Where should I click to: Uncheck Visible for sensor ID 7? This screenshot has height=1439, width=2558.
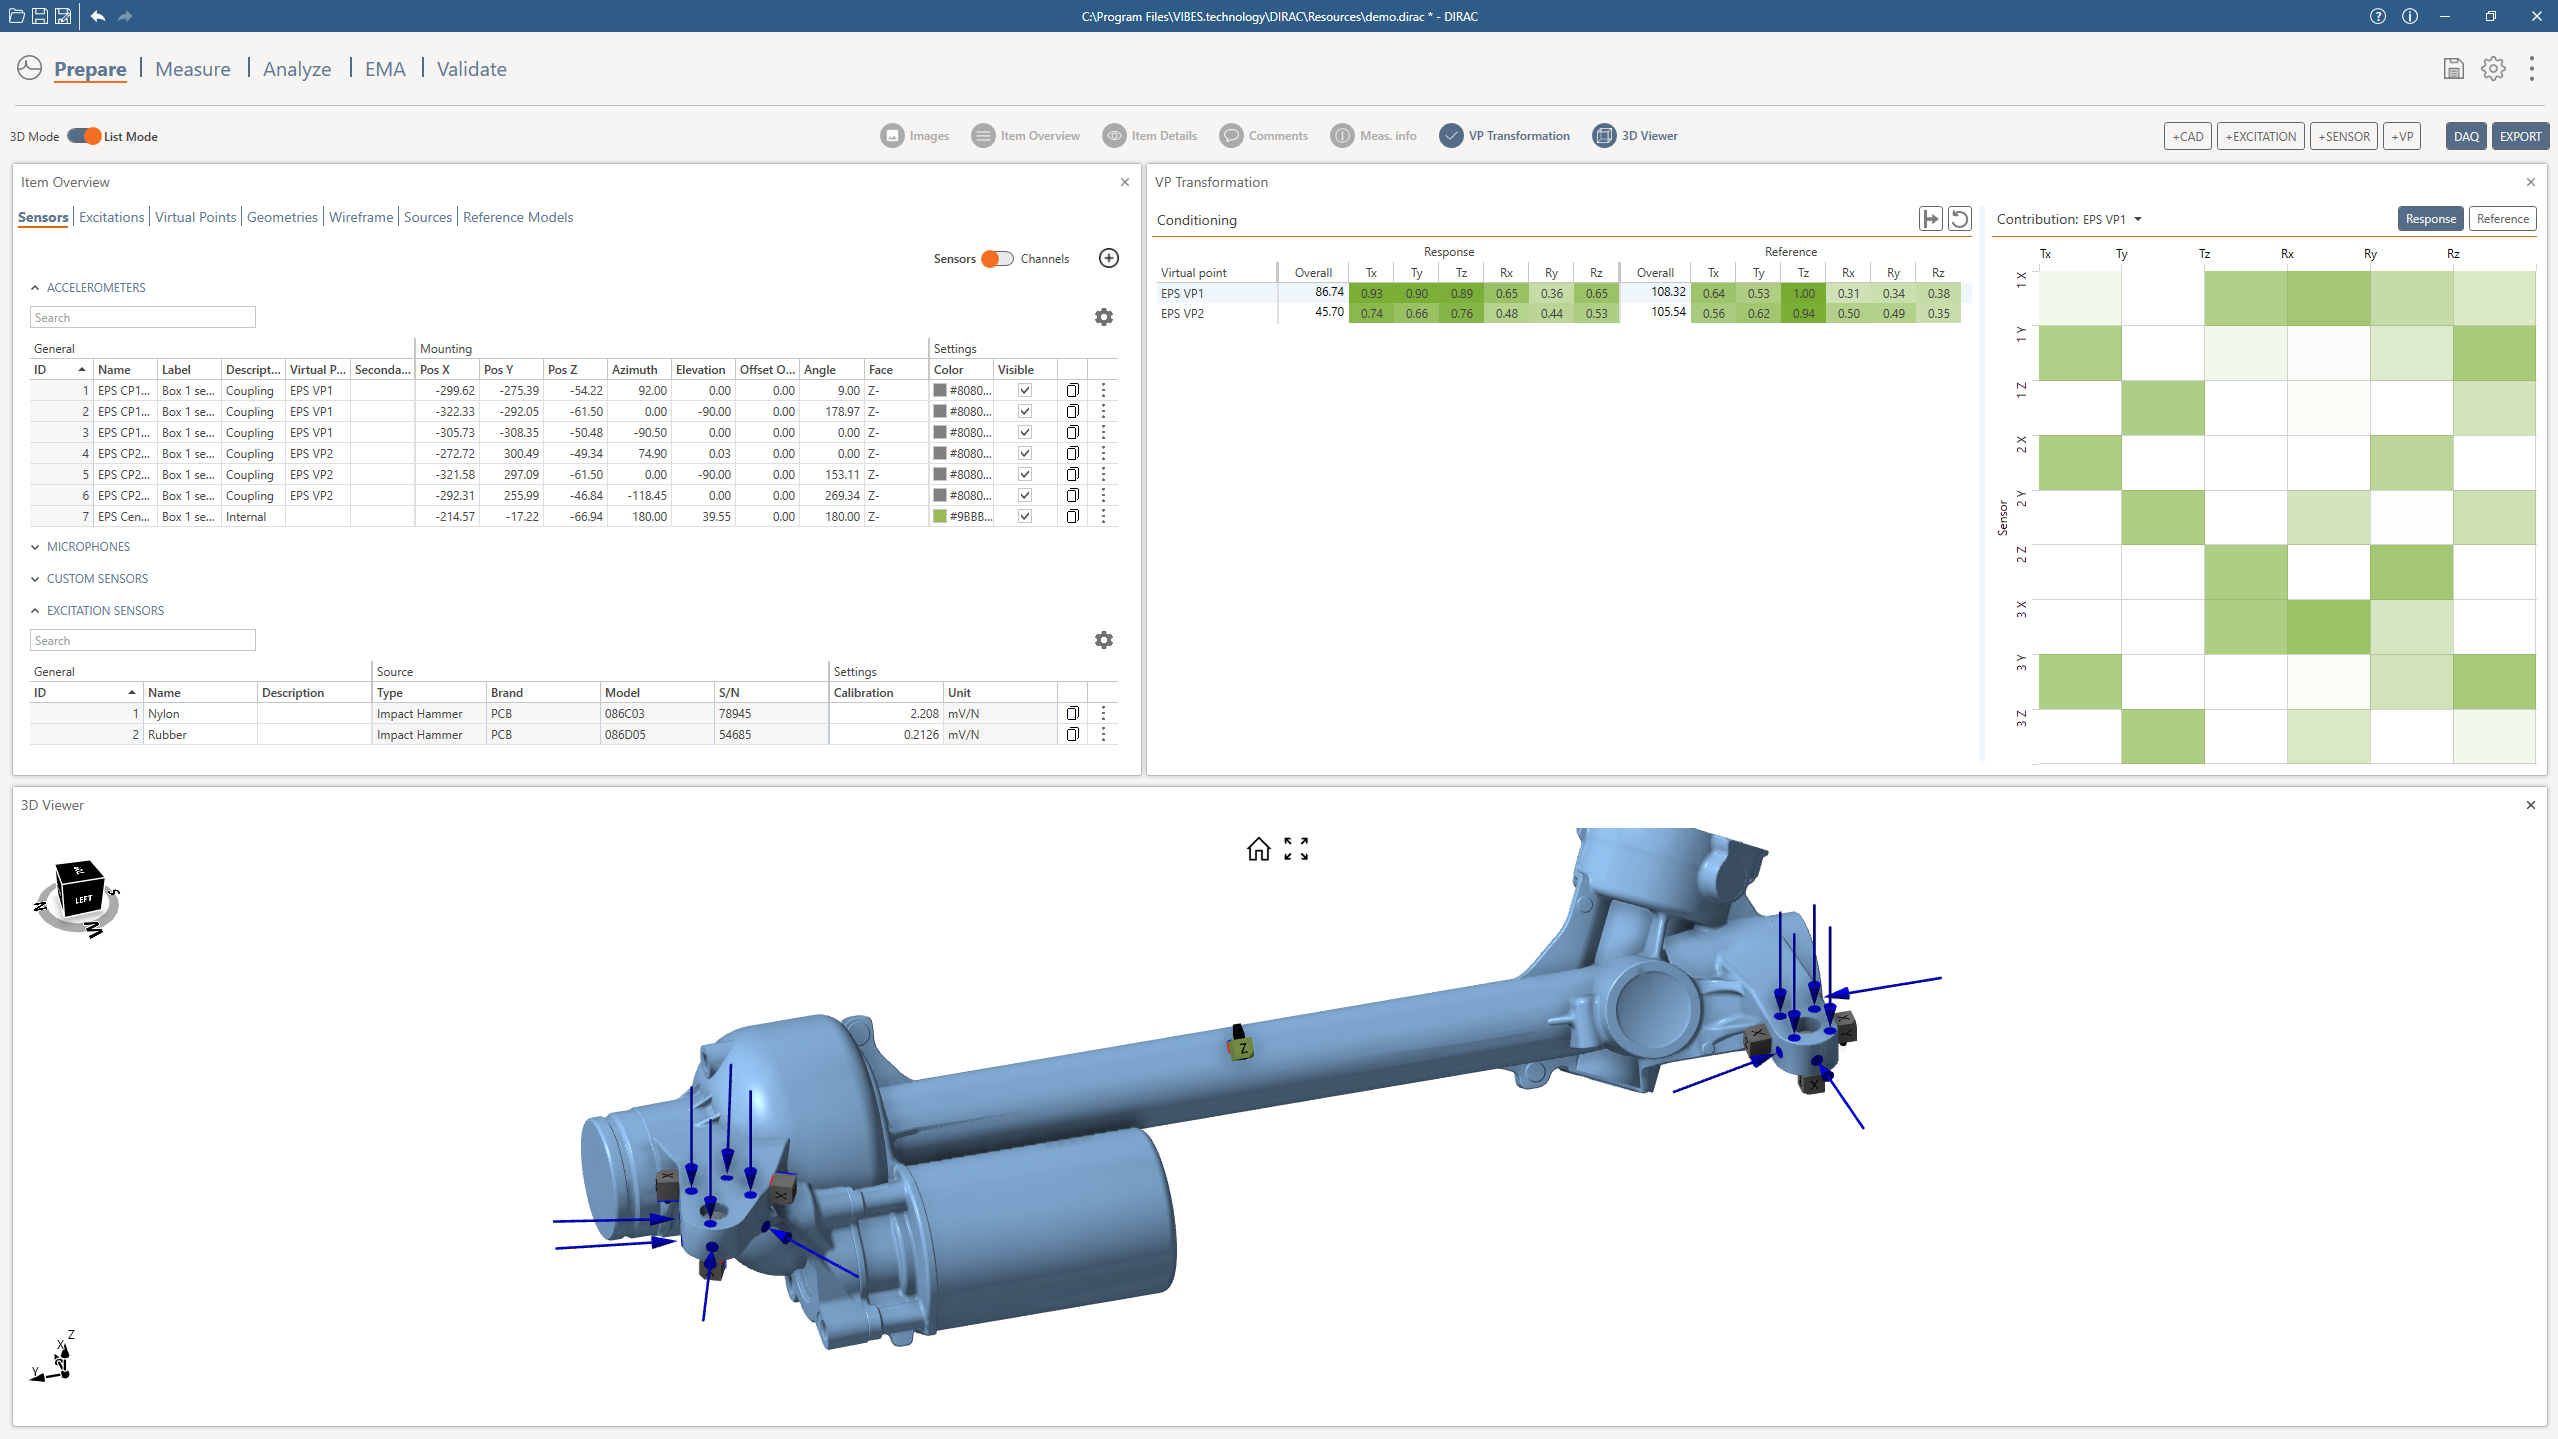coord(1024,517)
